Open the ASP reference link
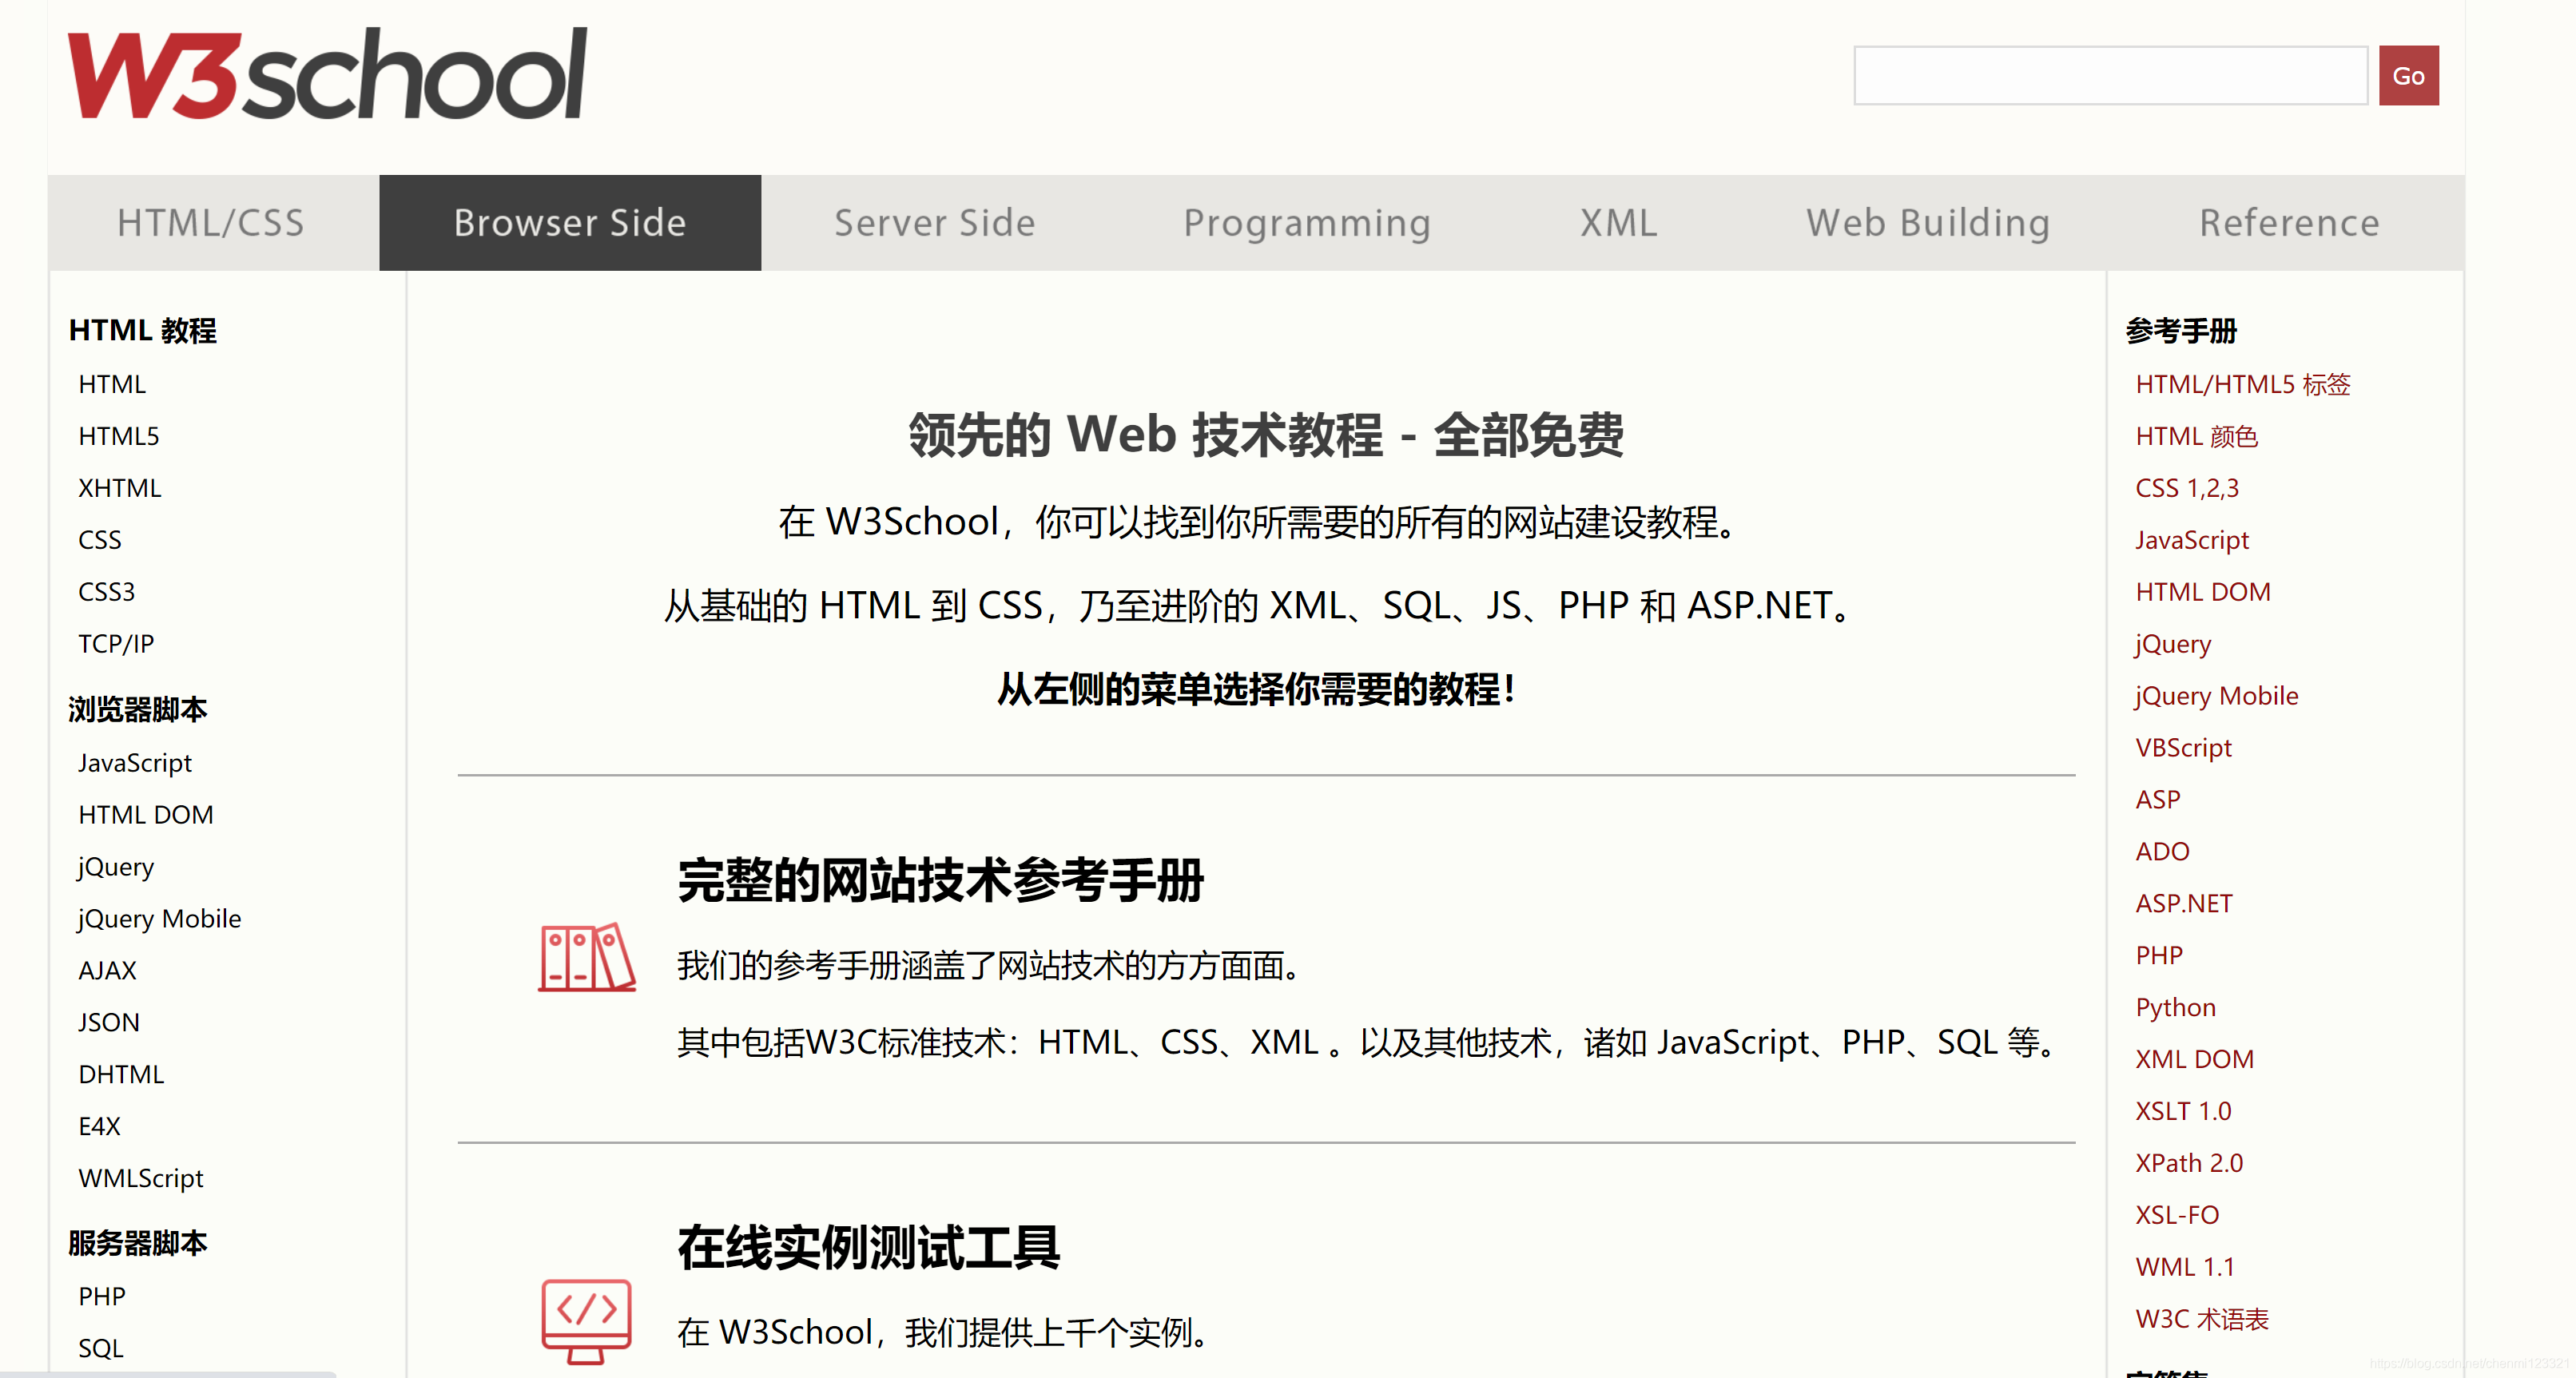The height and width of the screenshot is (1378, 2576). [x=2158, y=800]
